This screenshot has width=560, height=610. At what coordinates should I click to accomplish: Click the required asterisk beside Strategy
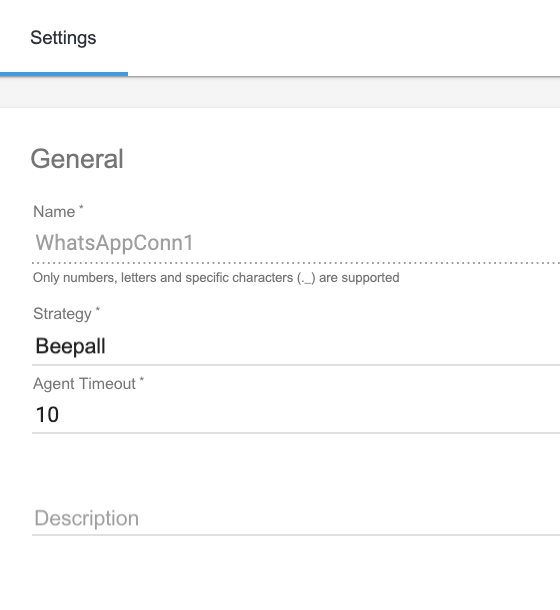click(x=98, y=309)
